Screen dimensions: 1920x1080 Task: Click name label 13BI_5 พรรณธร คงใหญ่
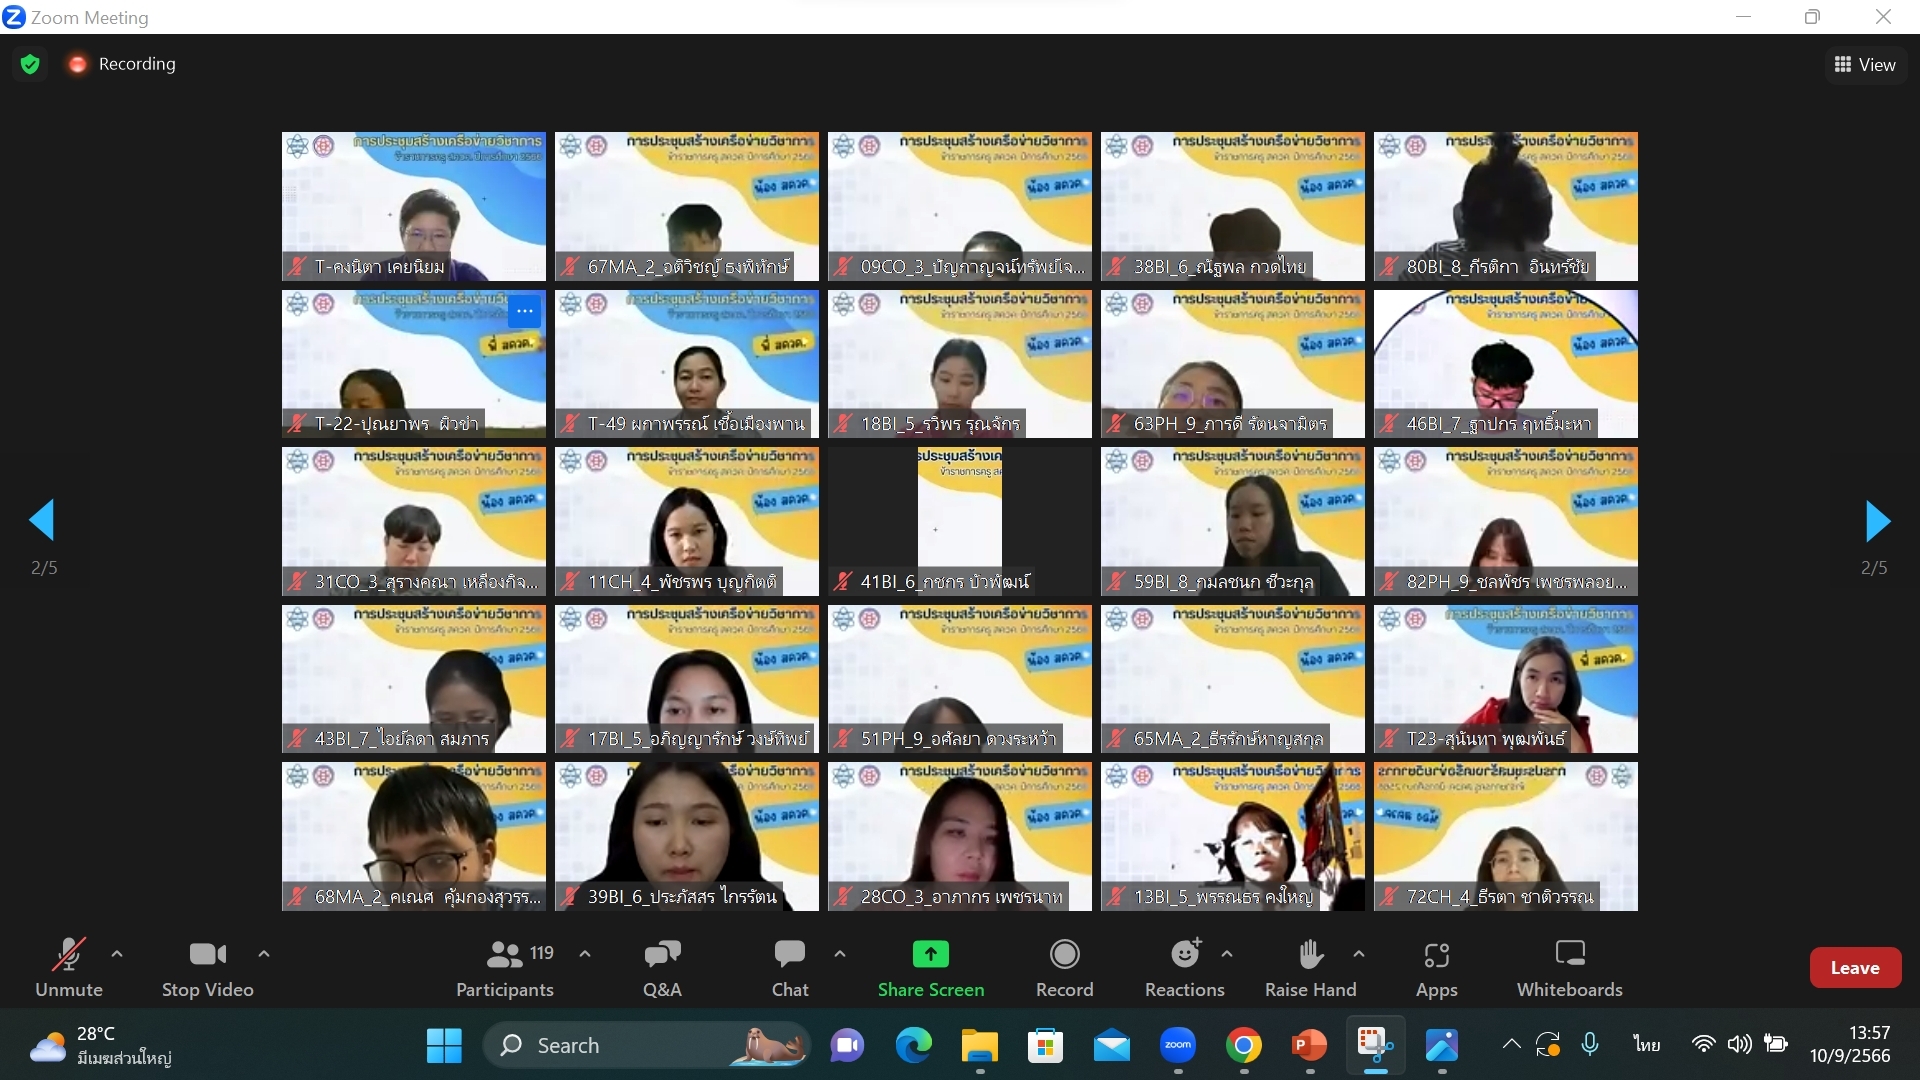pyautogui.click(x=1223, y=897)
